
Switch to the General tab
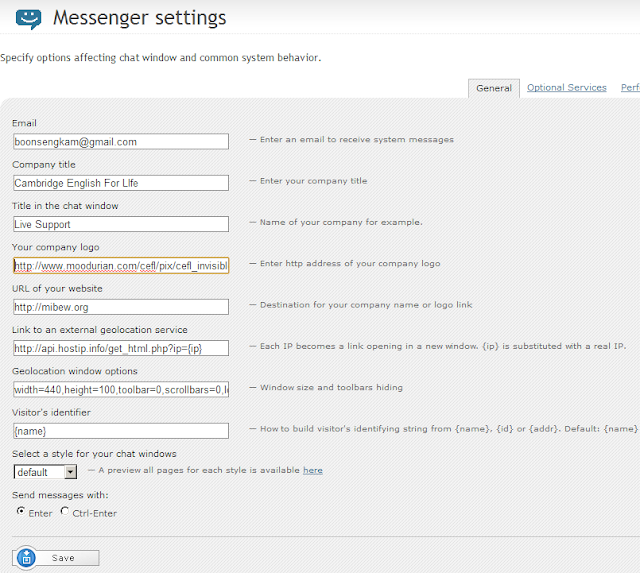[x=494, y=88]
